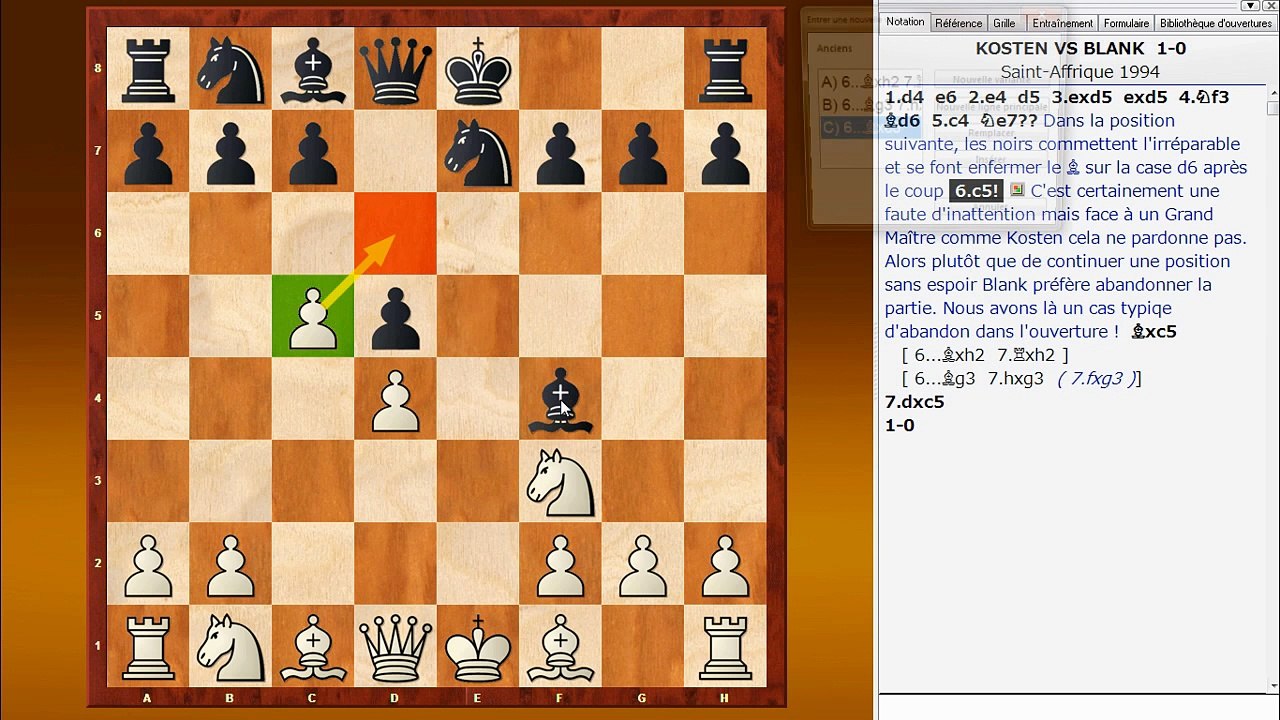
Task: Select the black knight on e7
Action: (478, 151)
